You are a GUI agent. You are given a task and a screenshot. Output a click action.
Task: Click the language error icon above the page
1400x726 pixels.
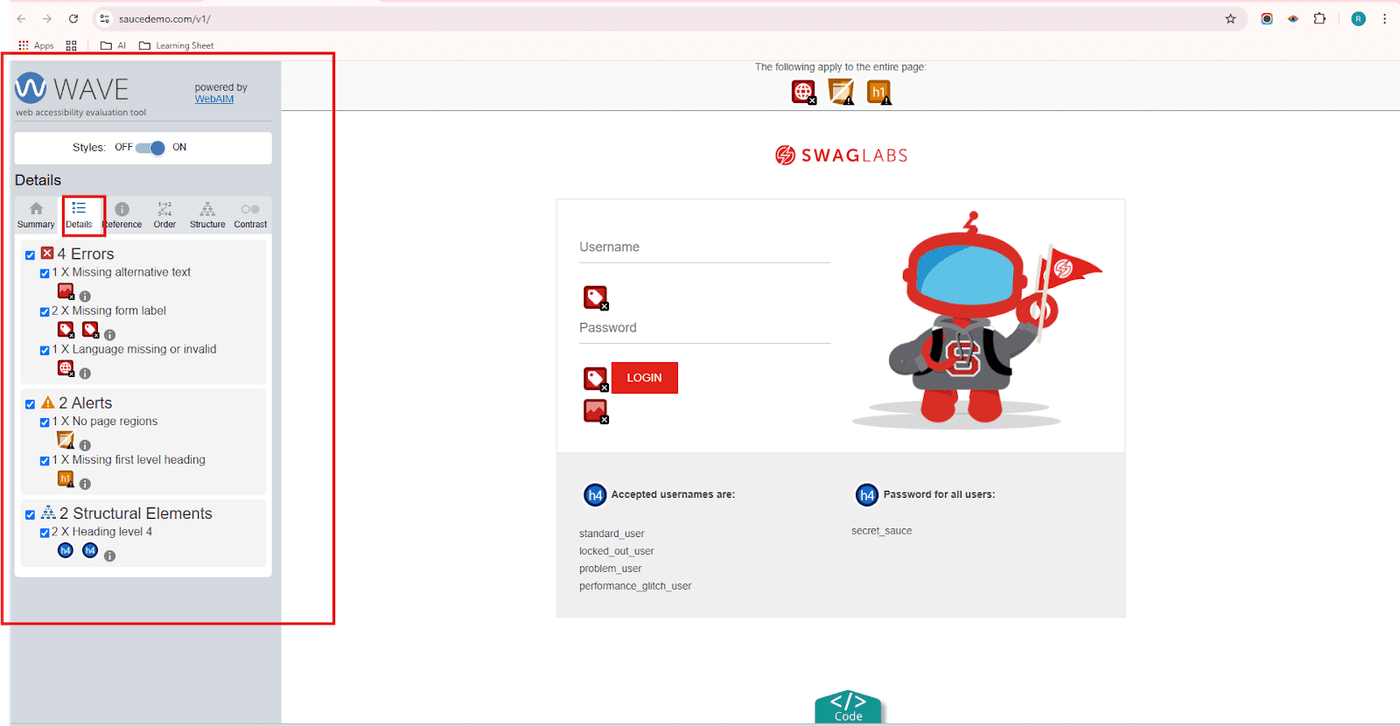[x=804, y=92]
